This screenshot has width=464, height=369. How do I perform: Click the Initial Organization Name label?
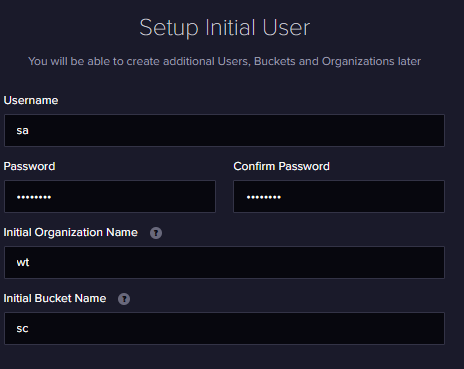click(x=70, y=232)
